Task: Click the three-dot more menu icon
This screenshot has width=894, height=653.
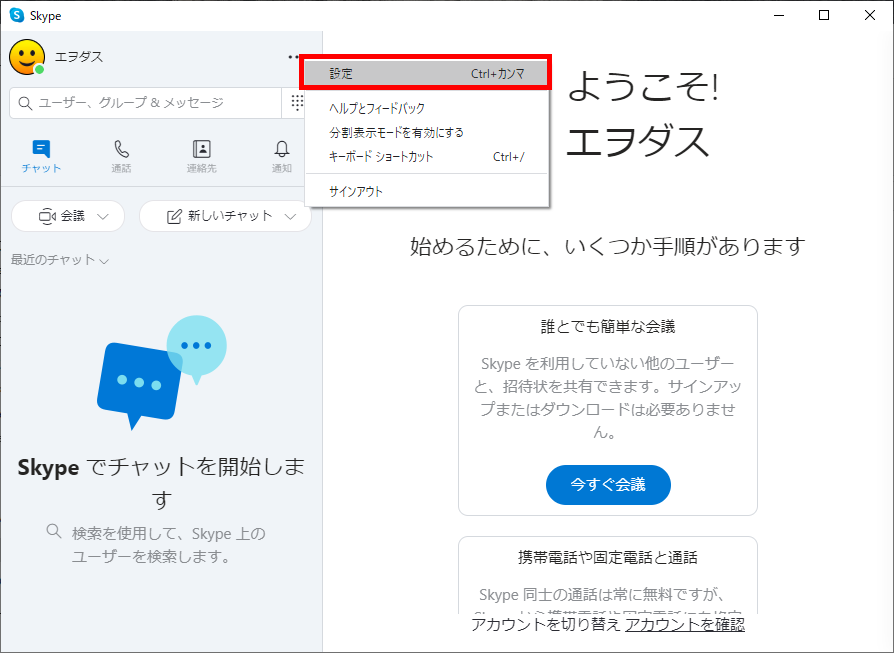Action: [x=293, y=57]
